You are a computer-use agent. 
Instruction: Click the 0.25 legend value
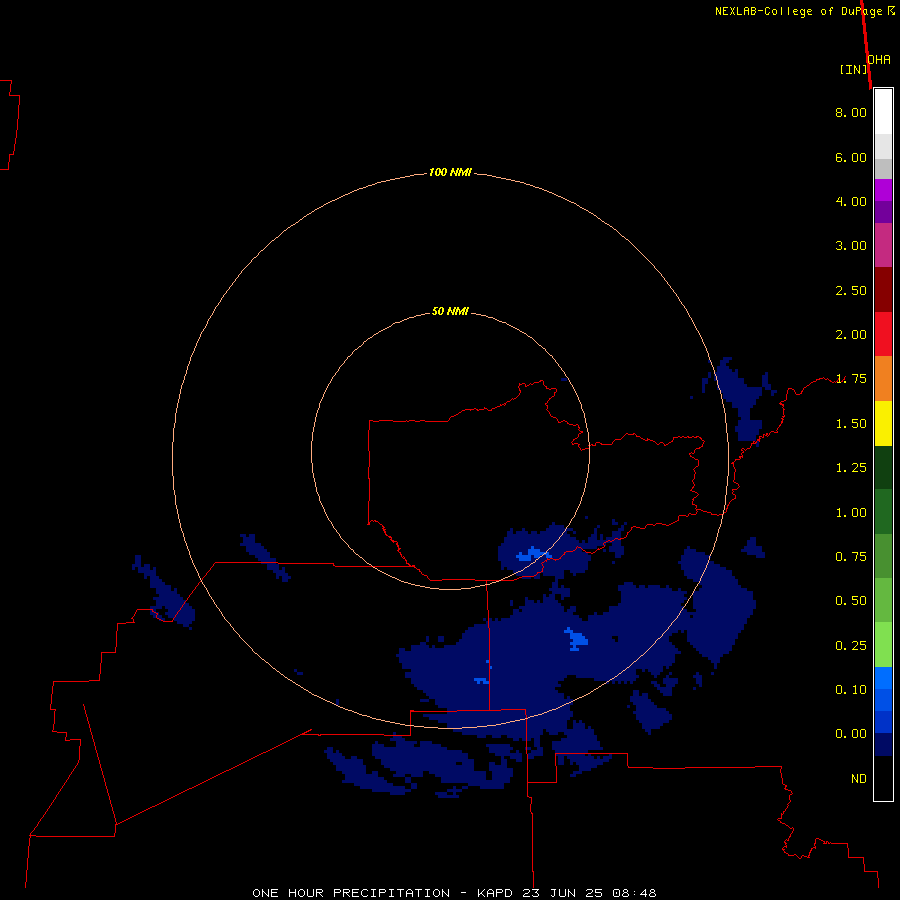851,646
